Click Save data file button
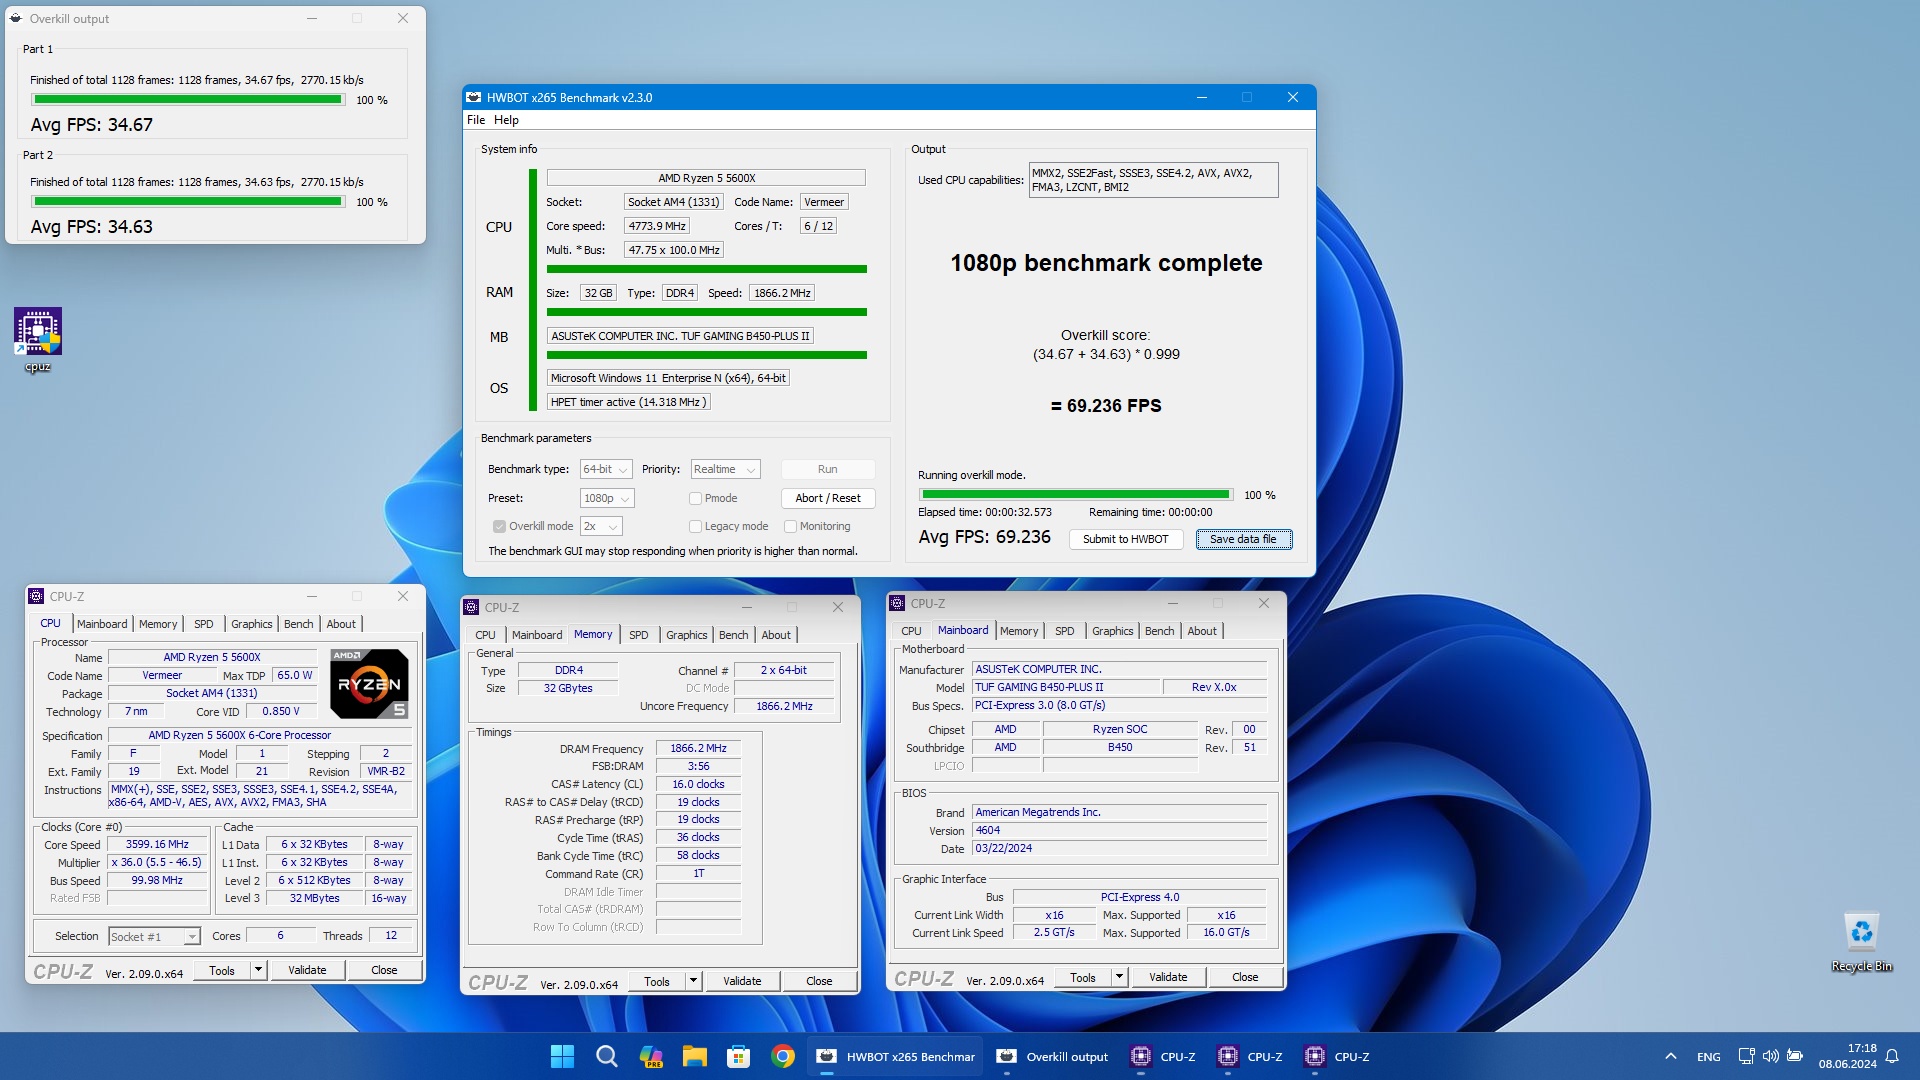Viewport: 1920px width, 1080px height. pyautogui.click(x=1244, y=539)
